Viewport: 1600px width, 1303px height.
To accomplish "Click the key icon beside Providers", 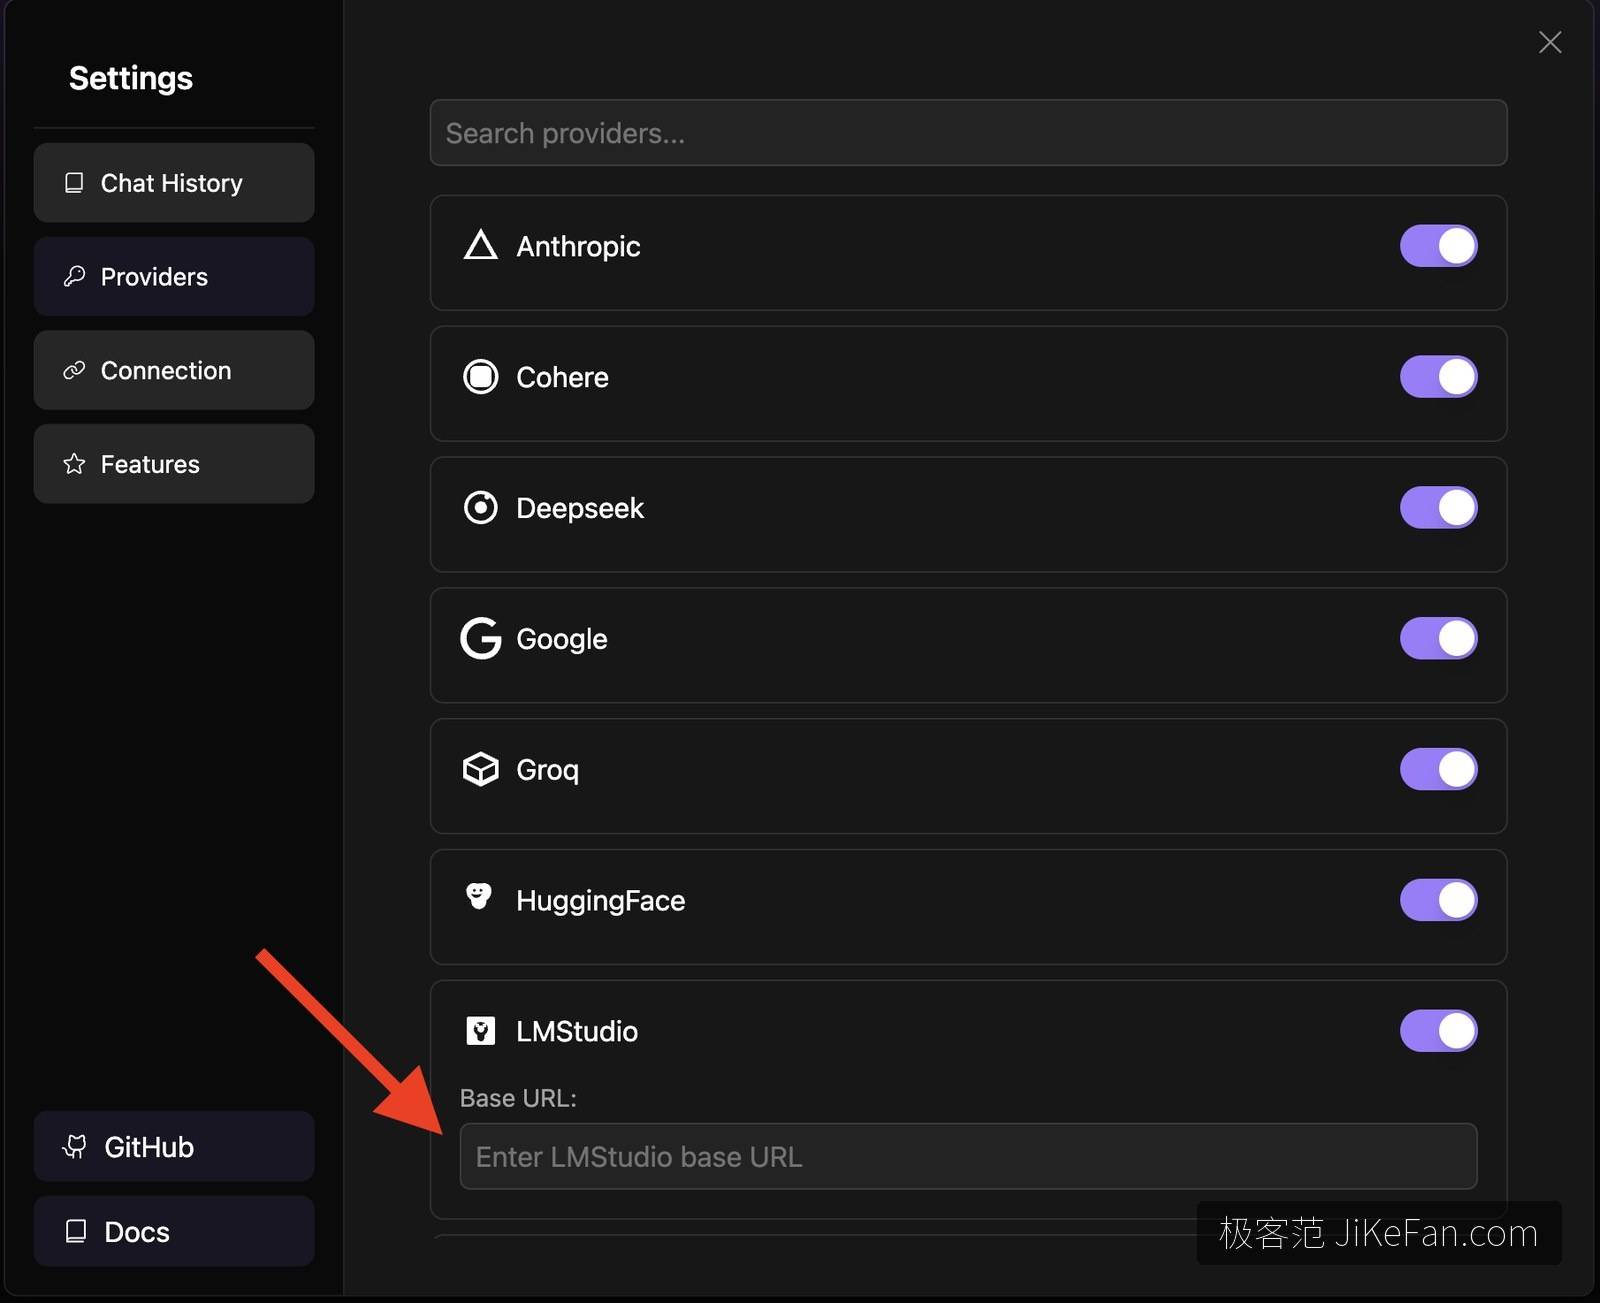I will pos(74,276).
